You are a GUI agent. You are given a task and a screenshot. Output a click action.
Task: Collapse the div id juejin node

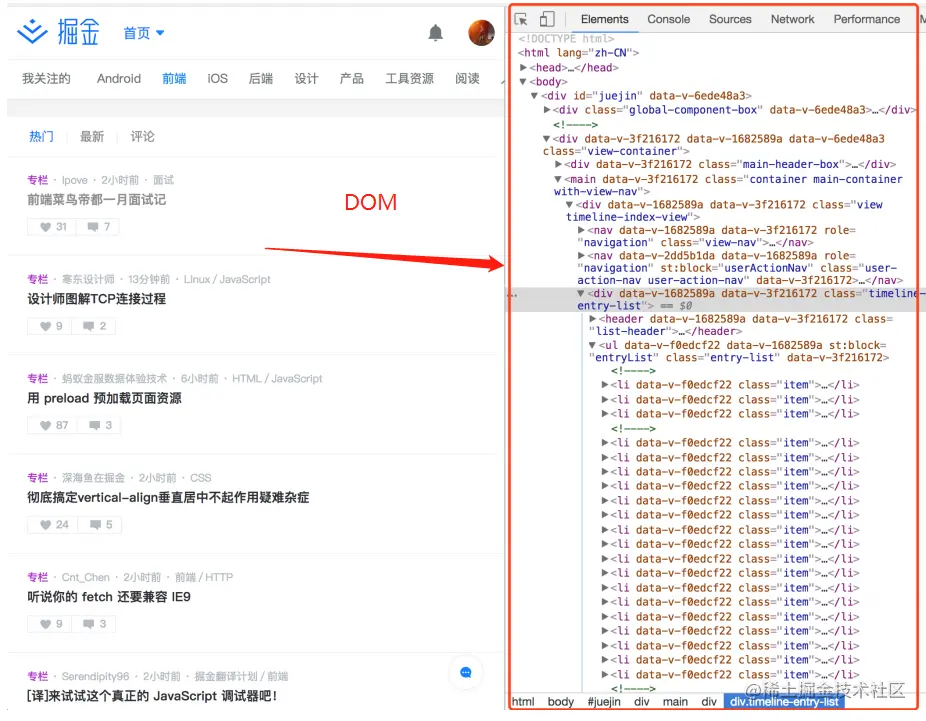534,96
